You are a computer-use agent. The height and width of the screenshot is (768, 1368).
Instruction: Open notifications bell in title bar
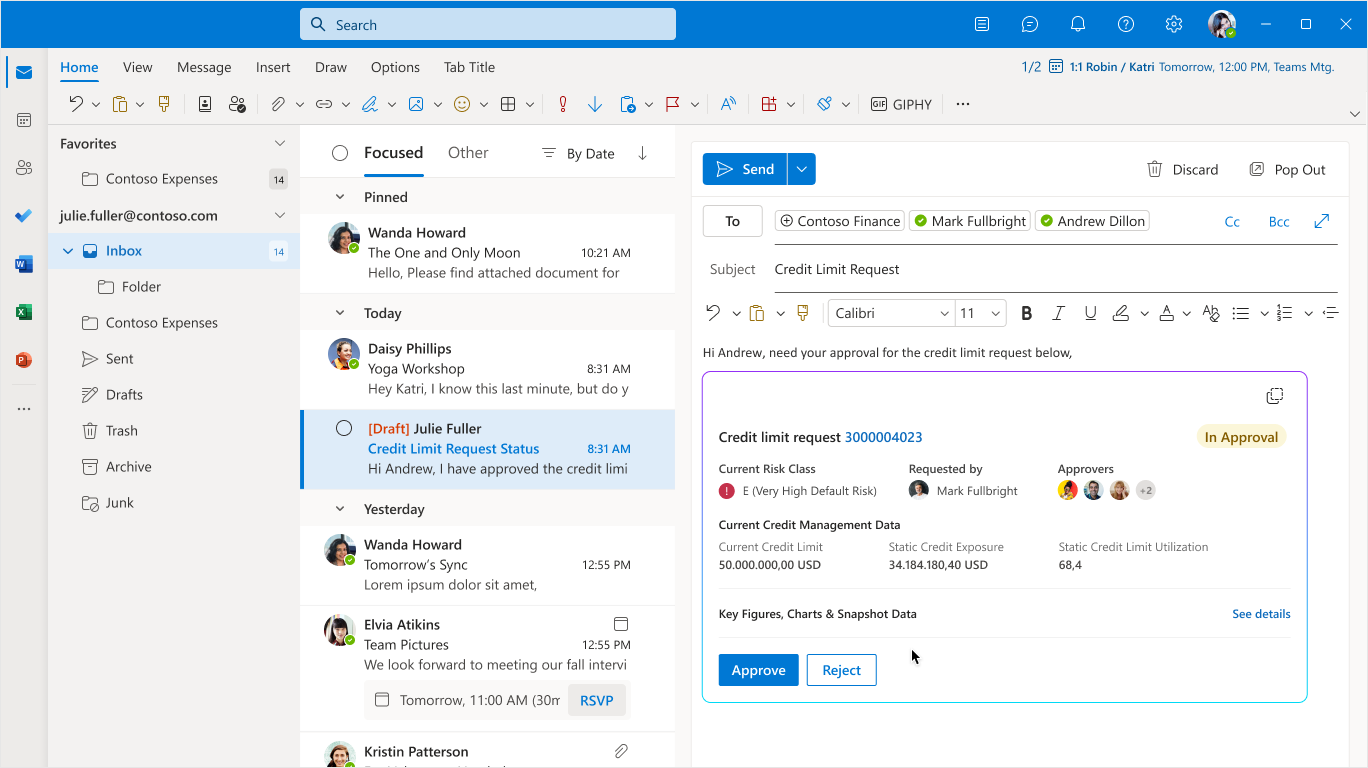[x=1078, y=25]
